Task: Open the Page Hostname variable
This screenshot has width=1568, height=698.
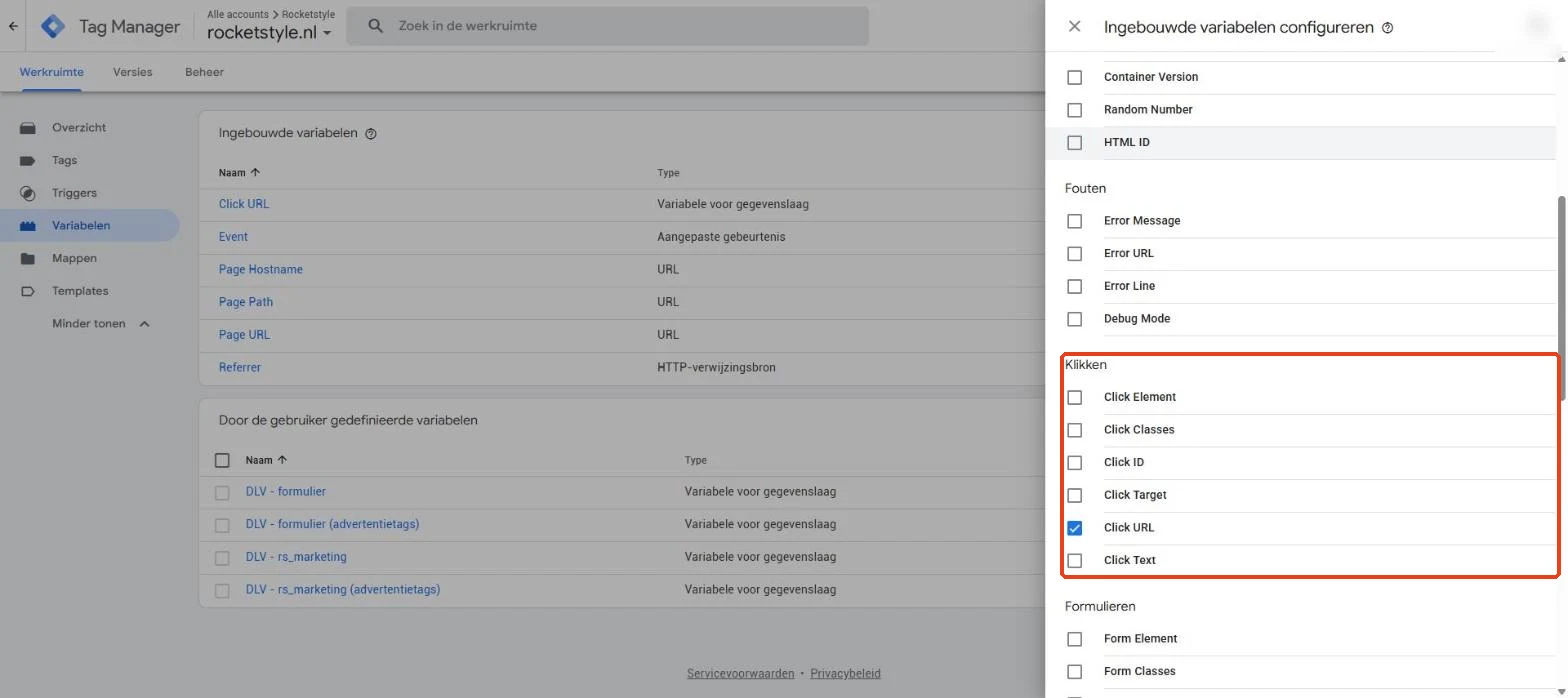Action: 261,270
